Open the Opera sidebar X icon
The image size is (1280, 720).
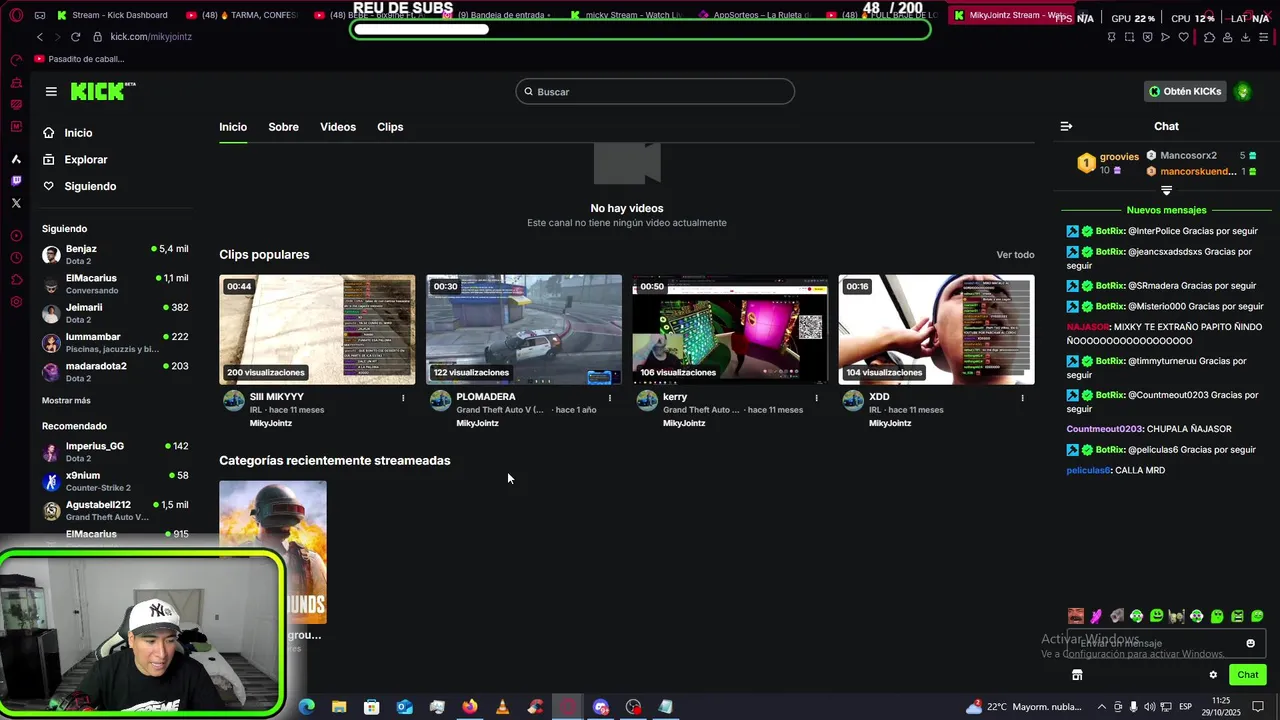16,203
